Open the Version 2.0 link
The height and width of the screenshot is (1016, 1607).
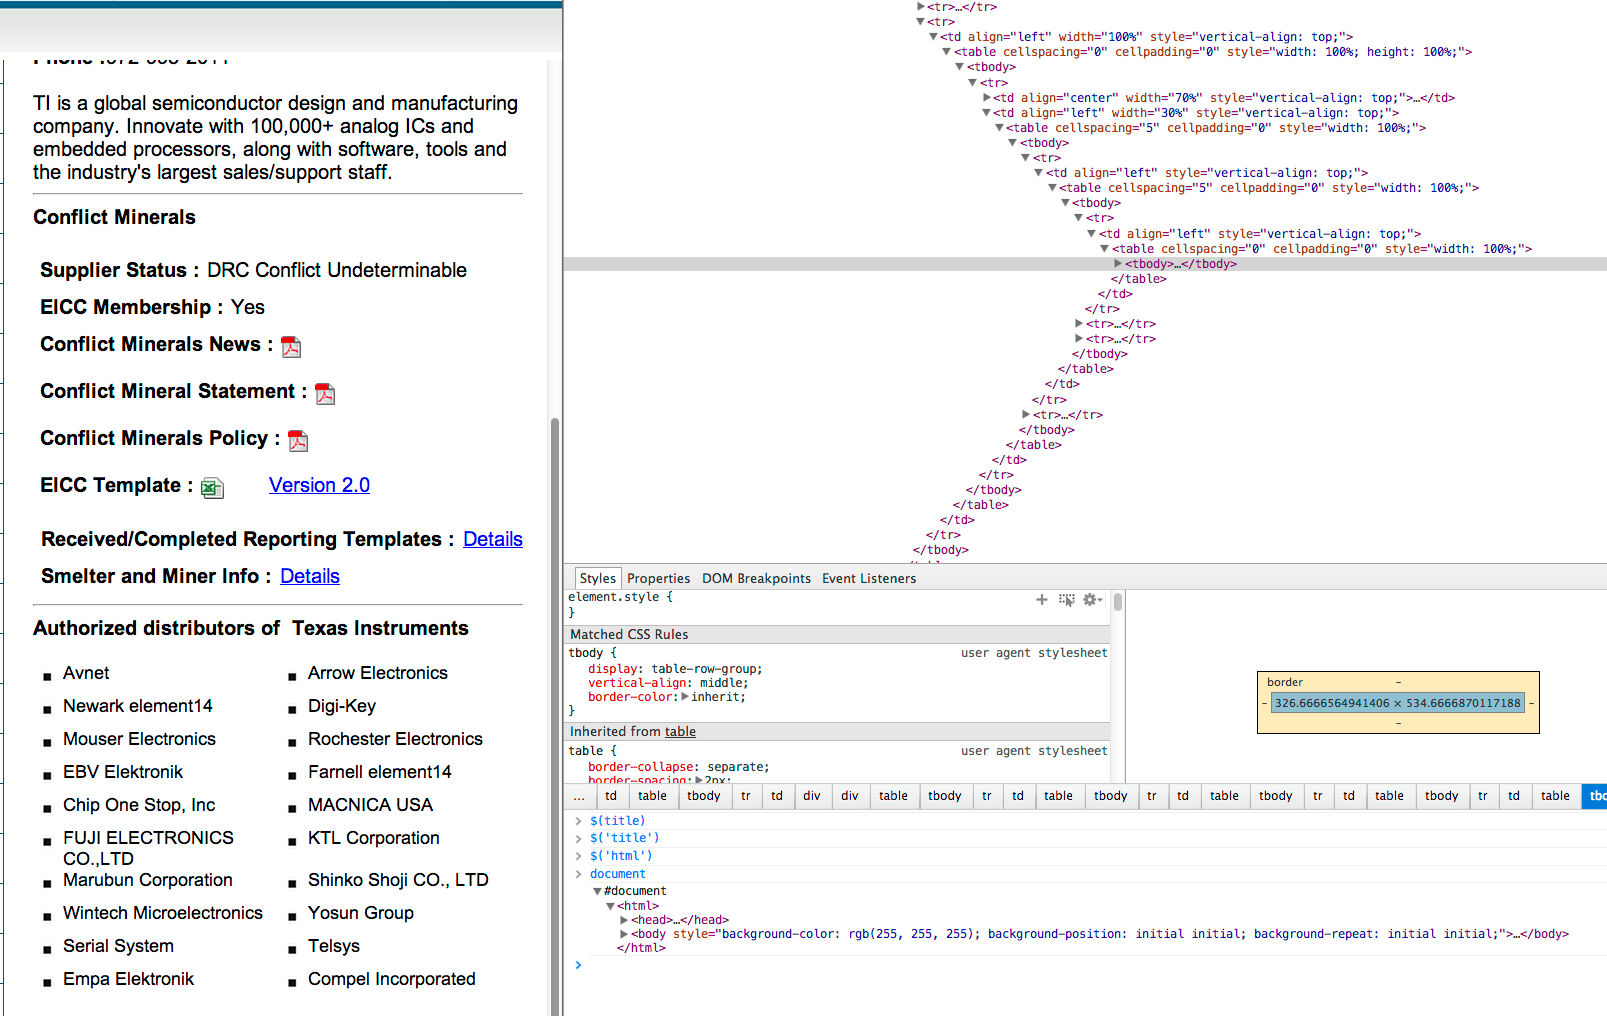click(x=319, y=485)
